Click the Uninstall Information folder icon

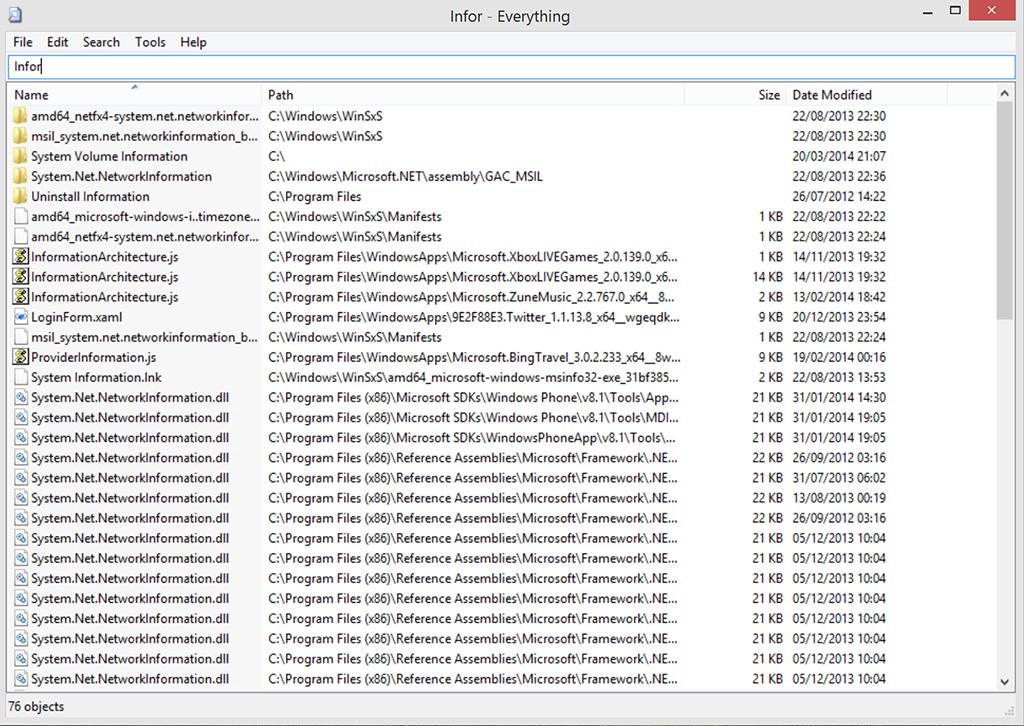coord(20,197)
